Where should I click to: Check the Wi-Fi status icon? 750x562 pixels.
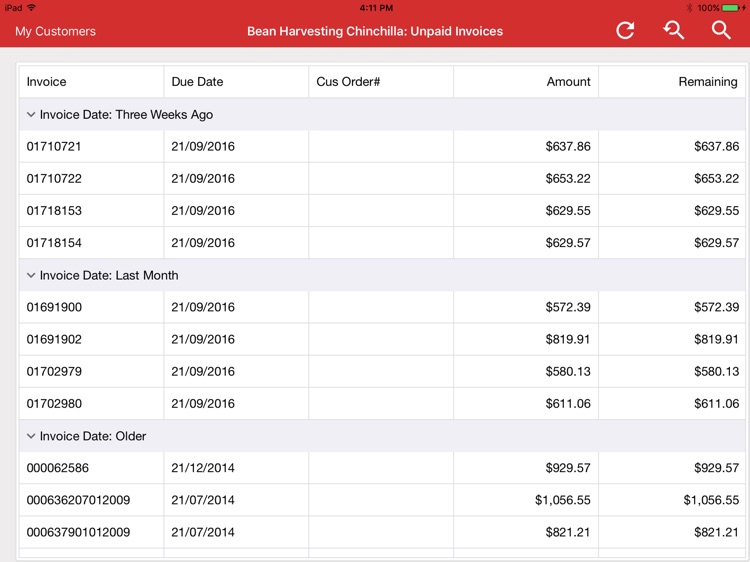click(x=32, y=8)
